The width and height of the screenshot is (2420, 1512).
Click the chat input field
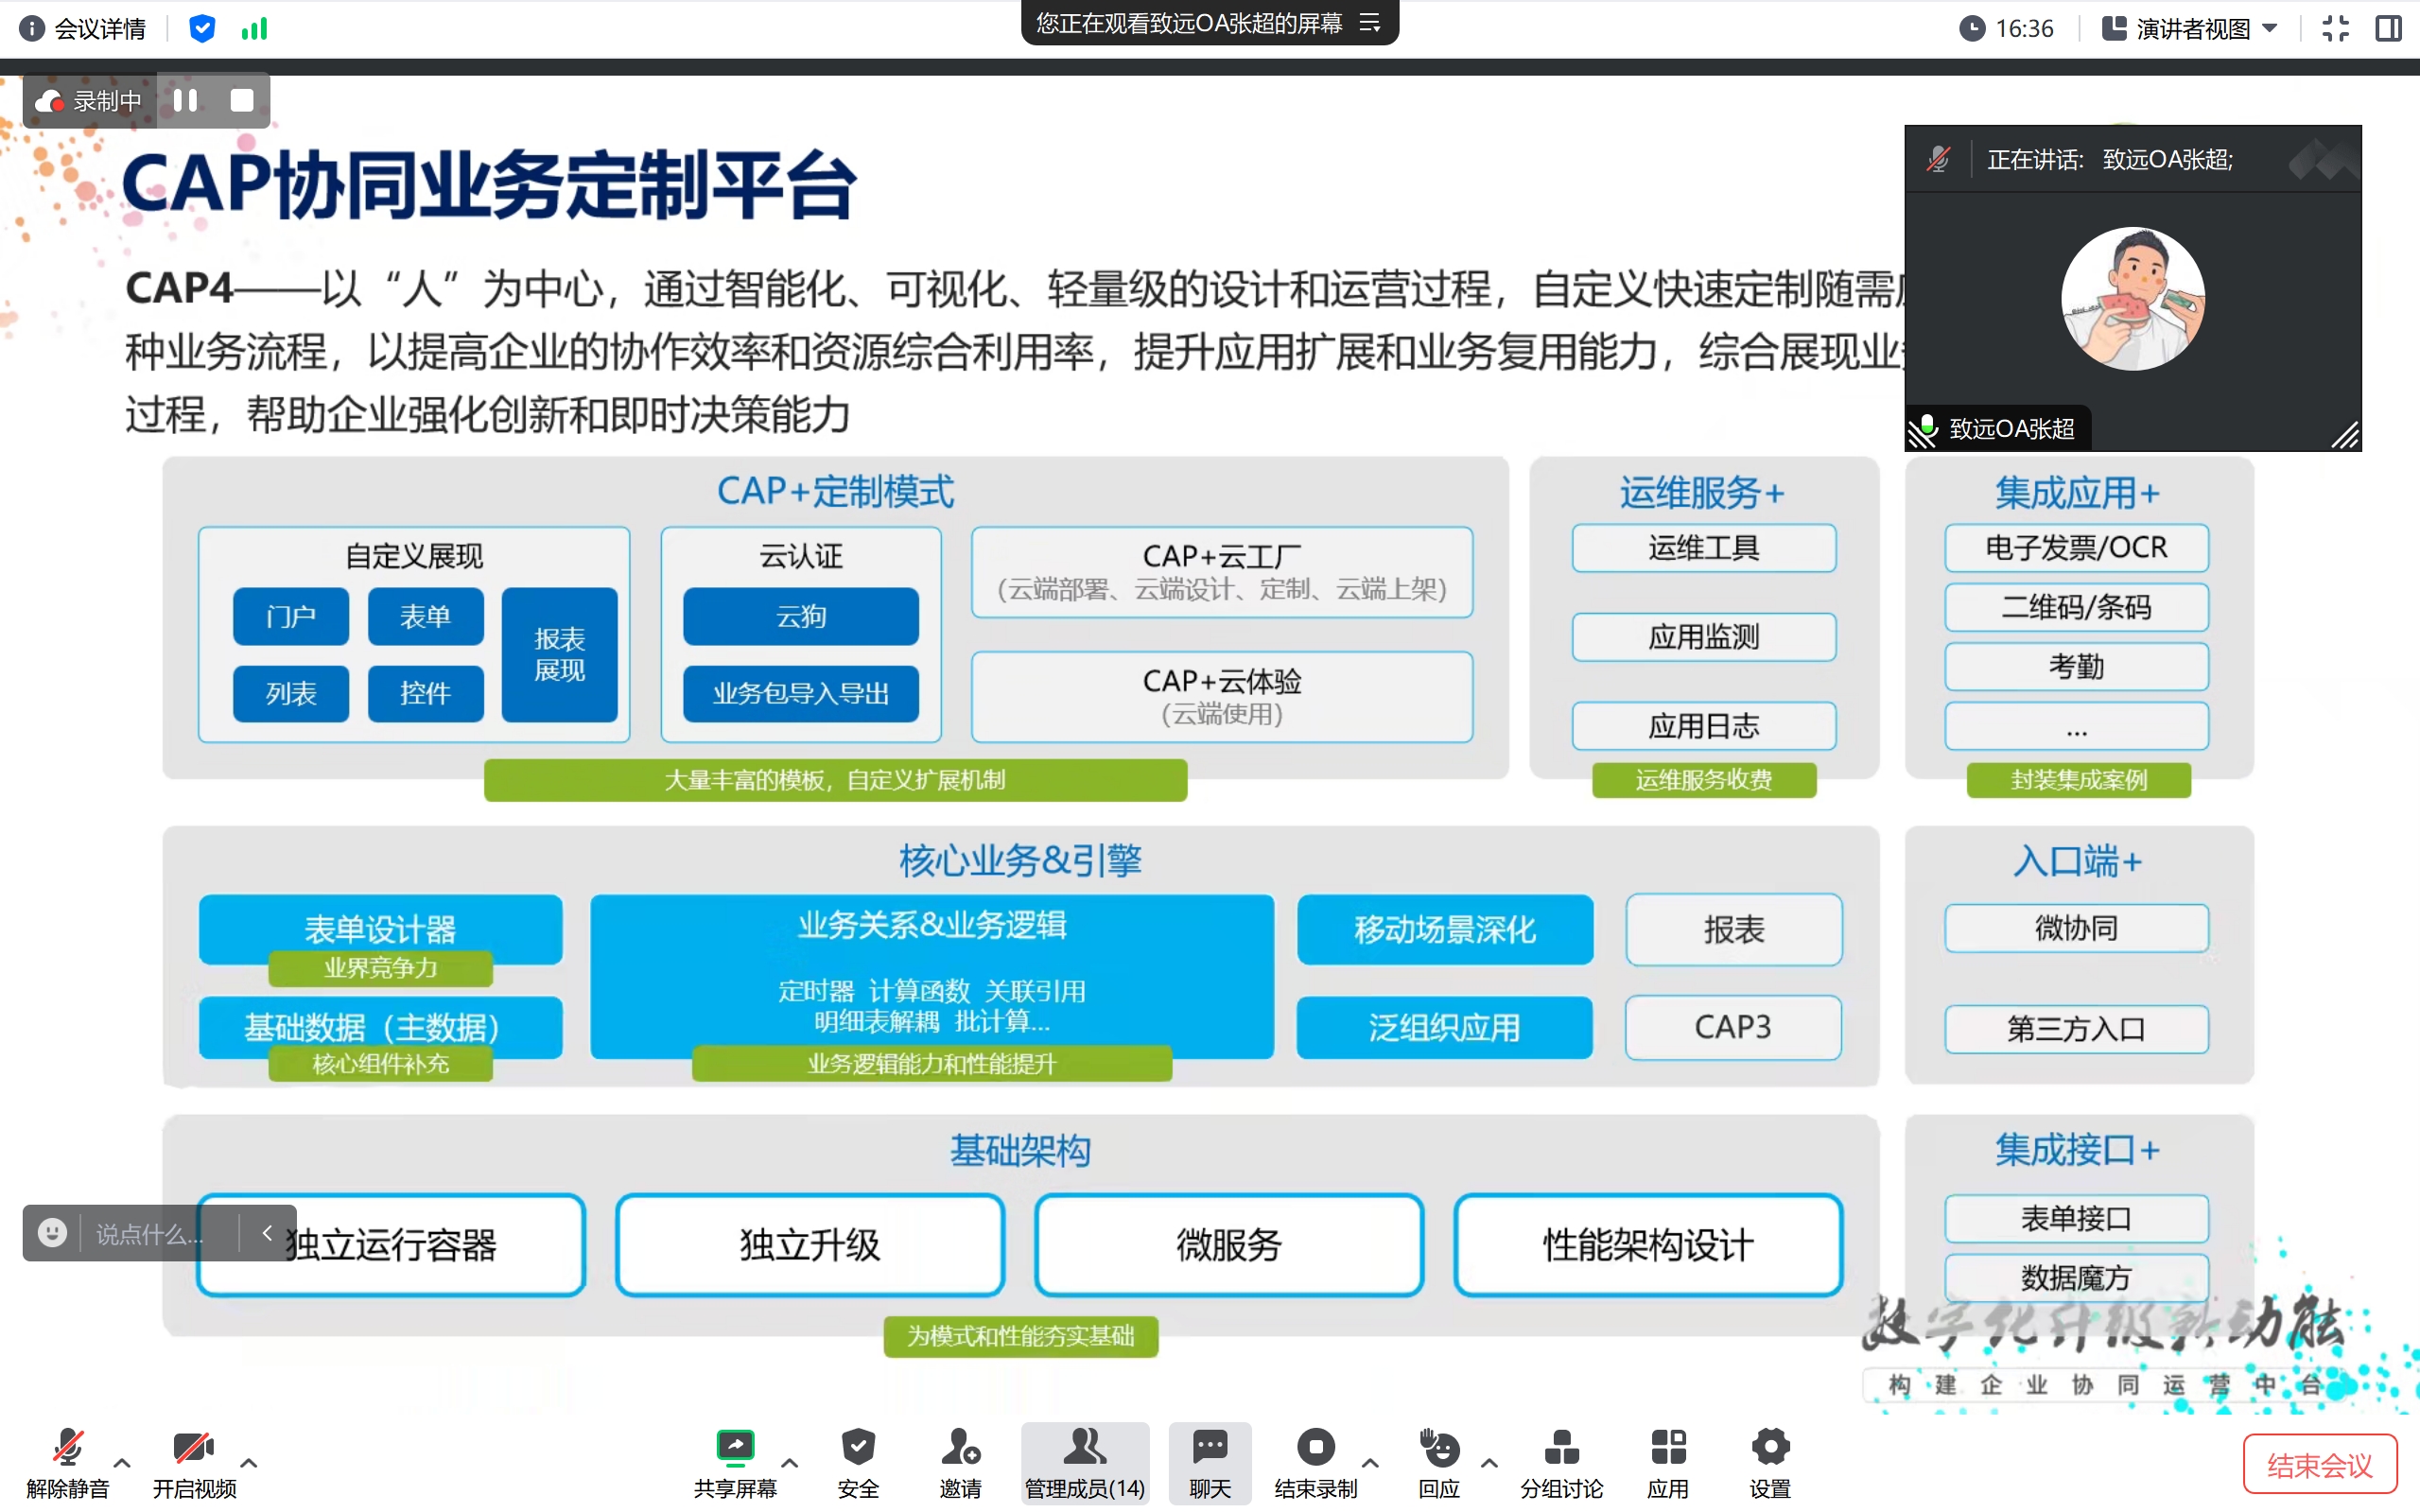(x=150, y=1233)
